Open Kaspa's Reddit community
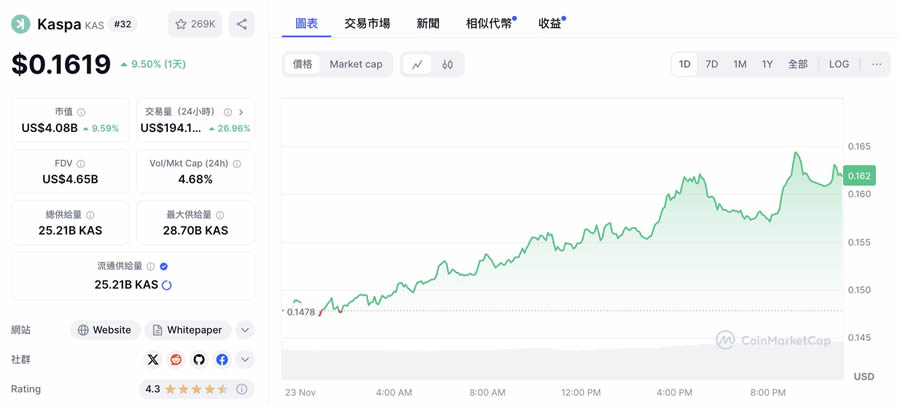Screen dimensions: 900x405 176,360
